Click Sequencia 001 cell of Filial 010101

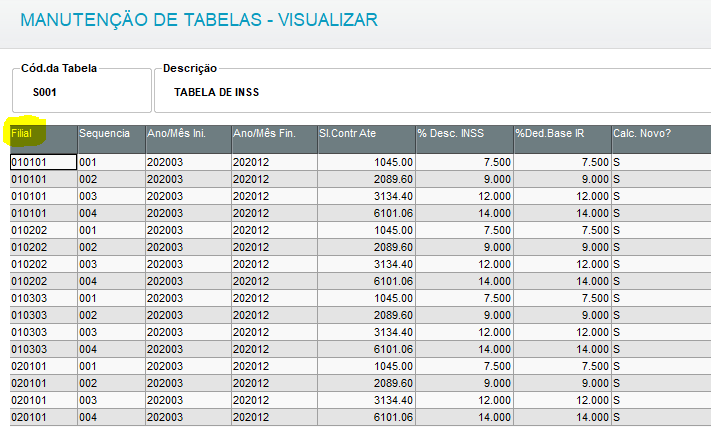click(x=112, y=162)
